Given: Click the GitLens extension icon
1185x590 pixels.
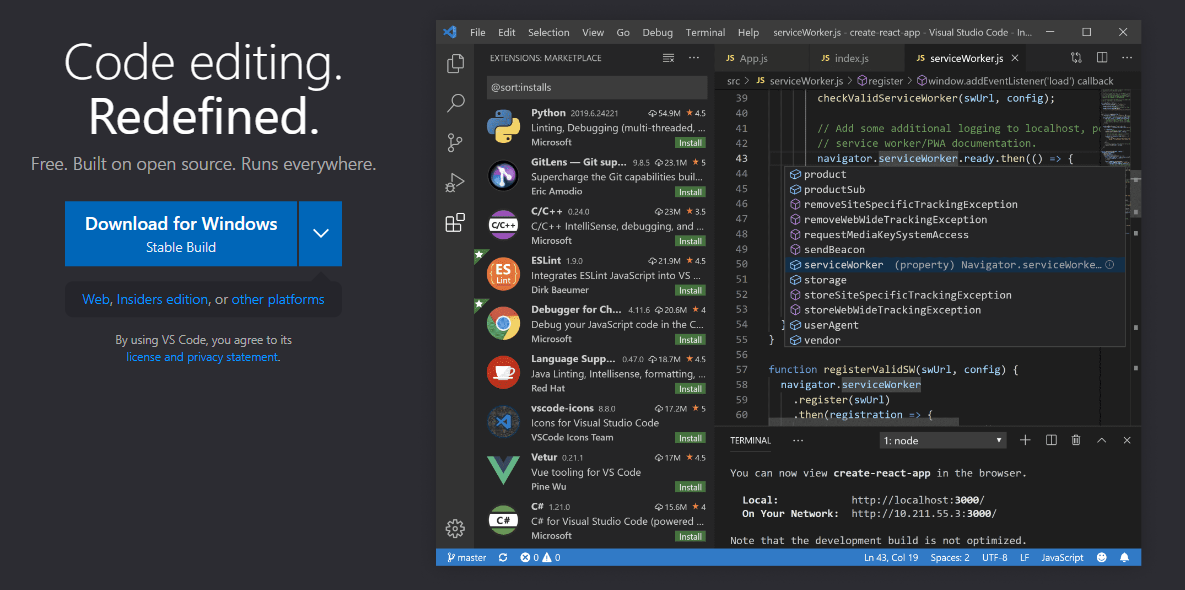Looking at the screenshot, I should coord(503,175).
